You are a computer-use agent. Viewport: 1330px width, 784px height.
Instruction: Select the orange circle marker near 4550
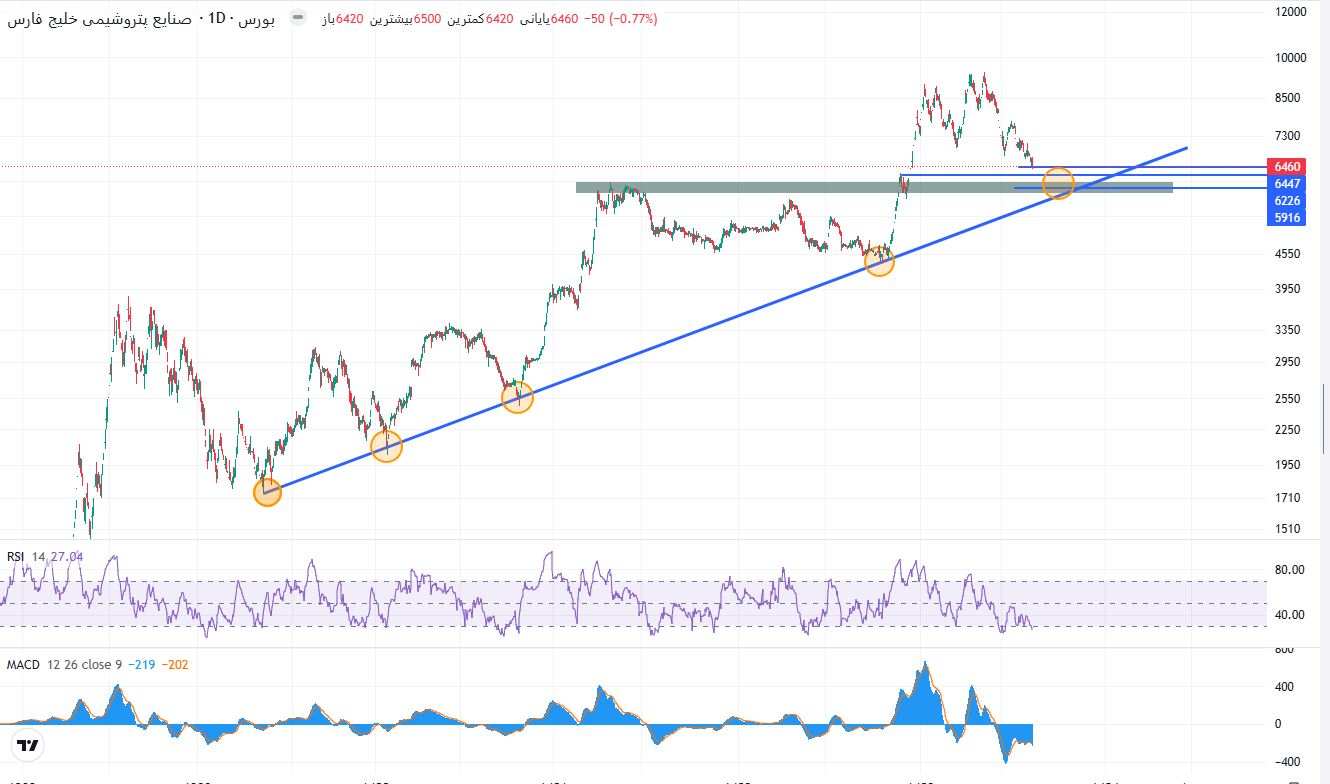pyautogui.click(x=879, y=262)
